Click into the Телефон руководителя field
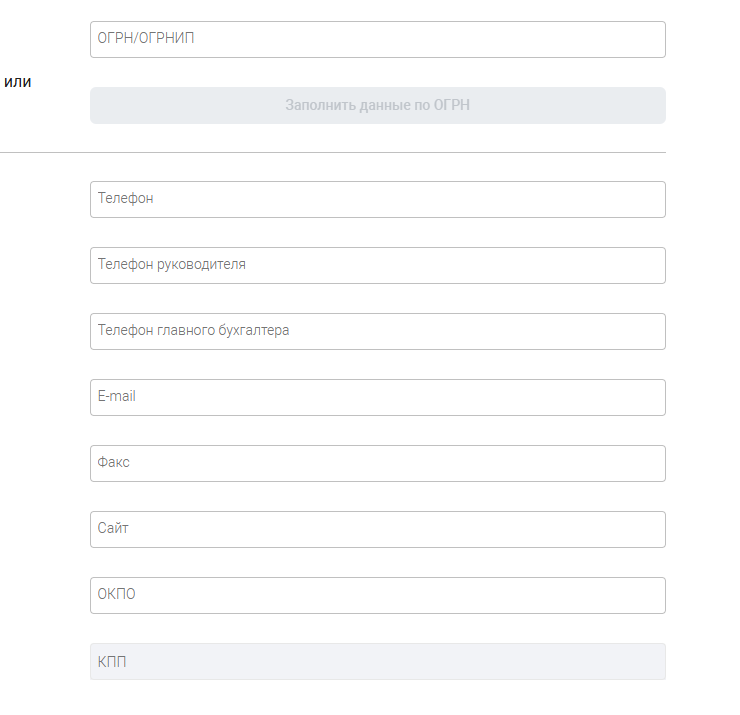 pyautogui.click(x=377, y=265)
